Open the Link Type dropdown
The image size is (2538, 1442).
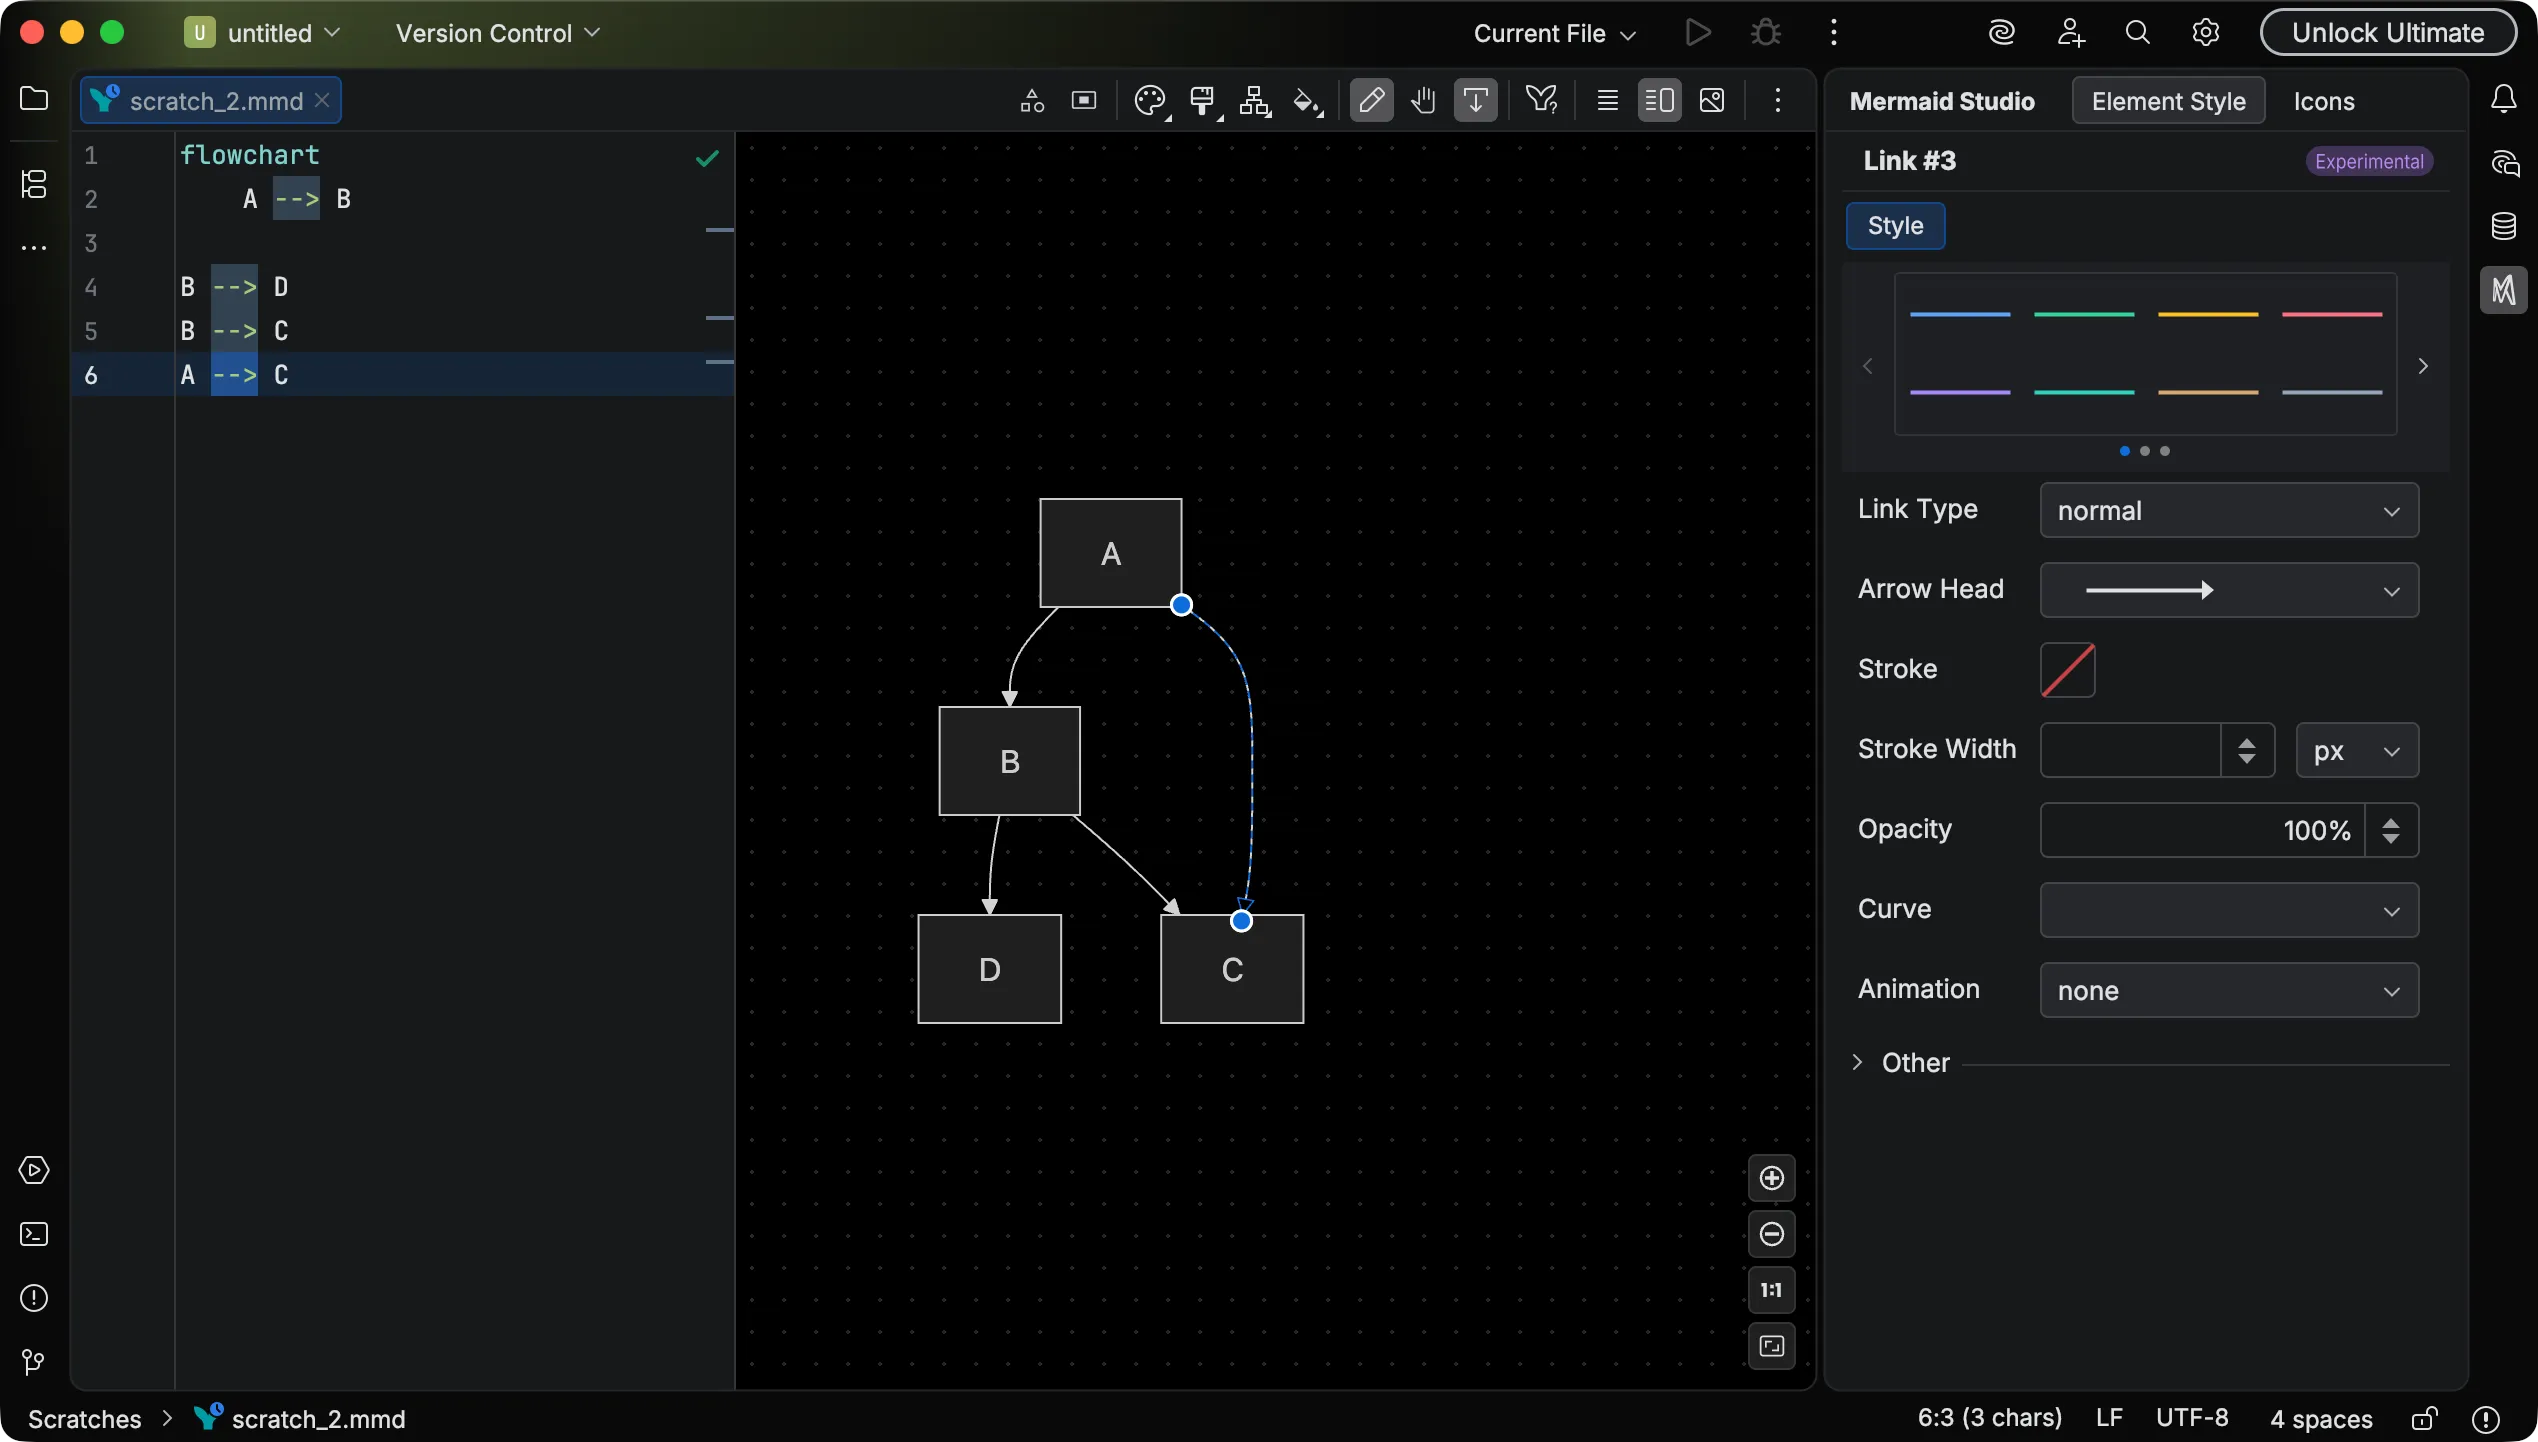[2228, 510]
